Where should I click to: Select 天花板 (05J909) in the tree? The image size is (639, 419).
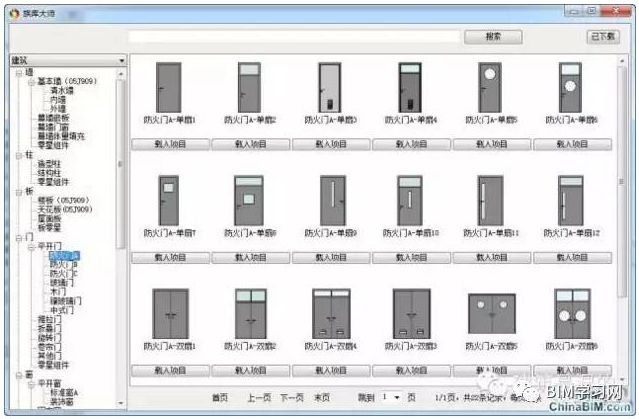65,210
